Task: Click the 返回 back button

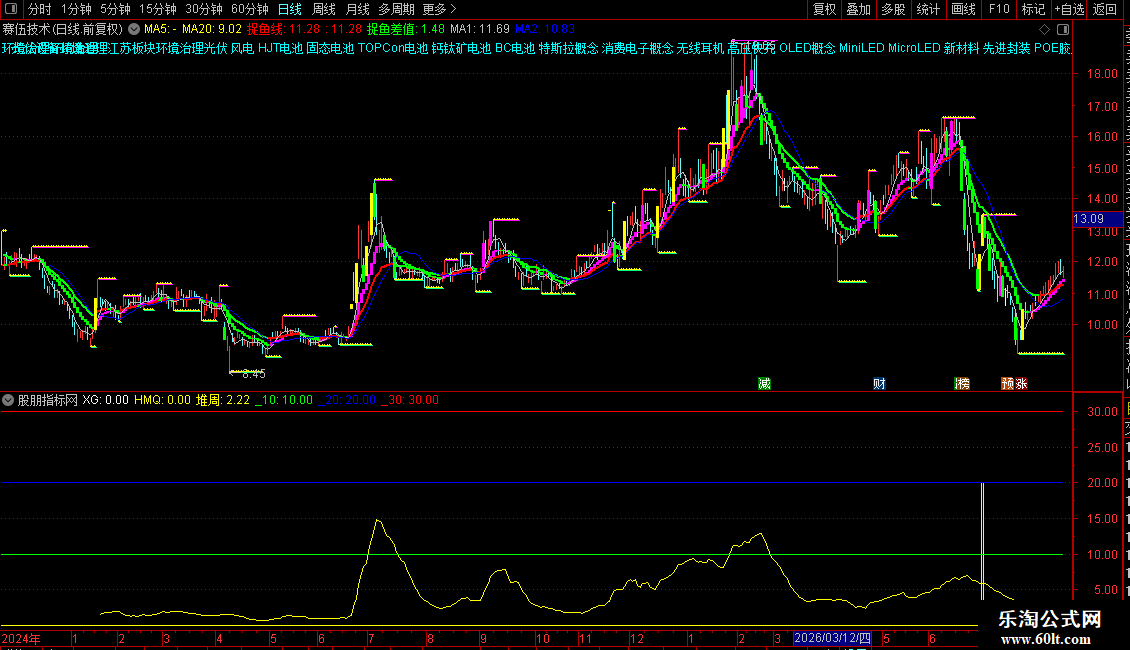Action: coord(1105,9)
